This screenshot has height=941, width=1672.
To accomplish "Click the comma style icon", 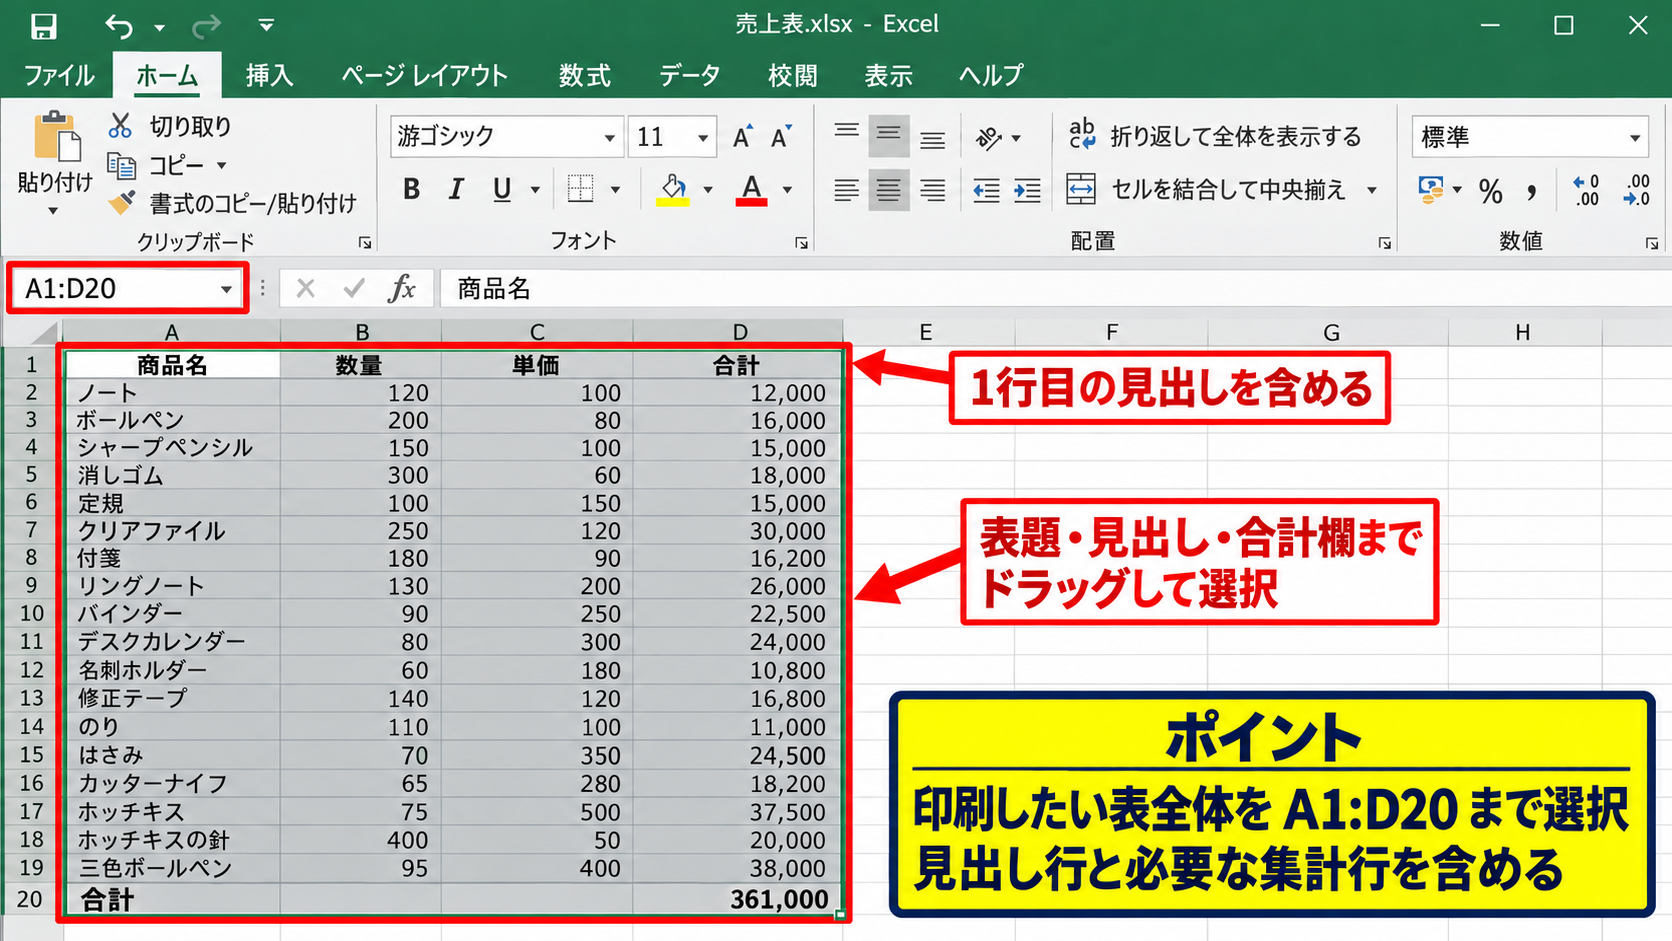I will point(1532,191).
